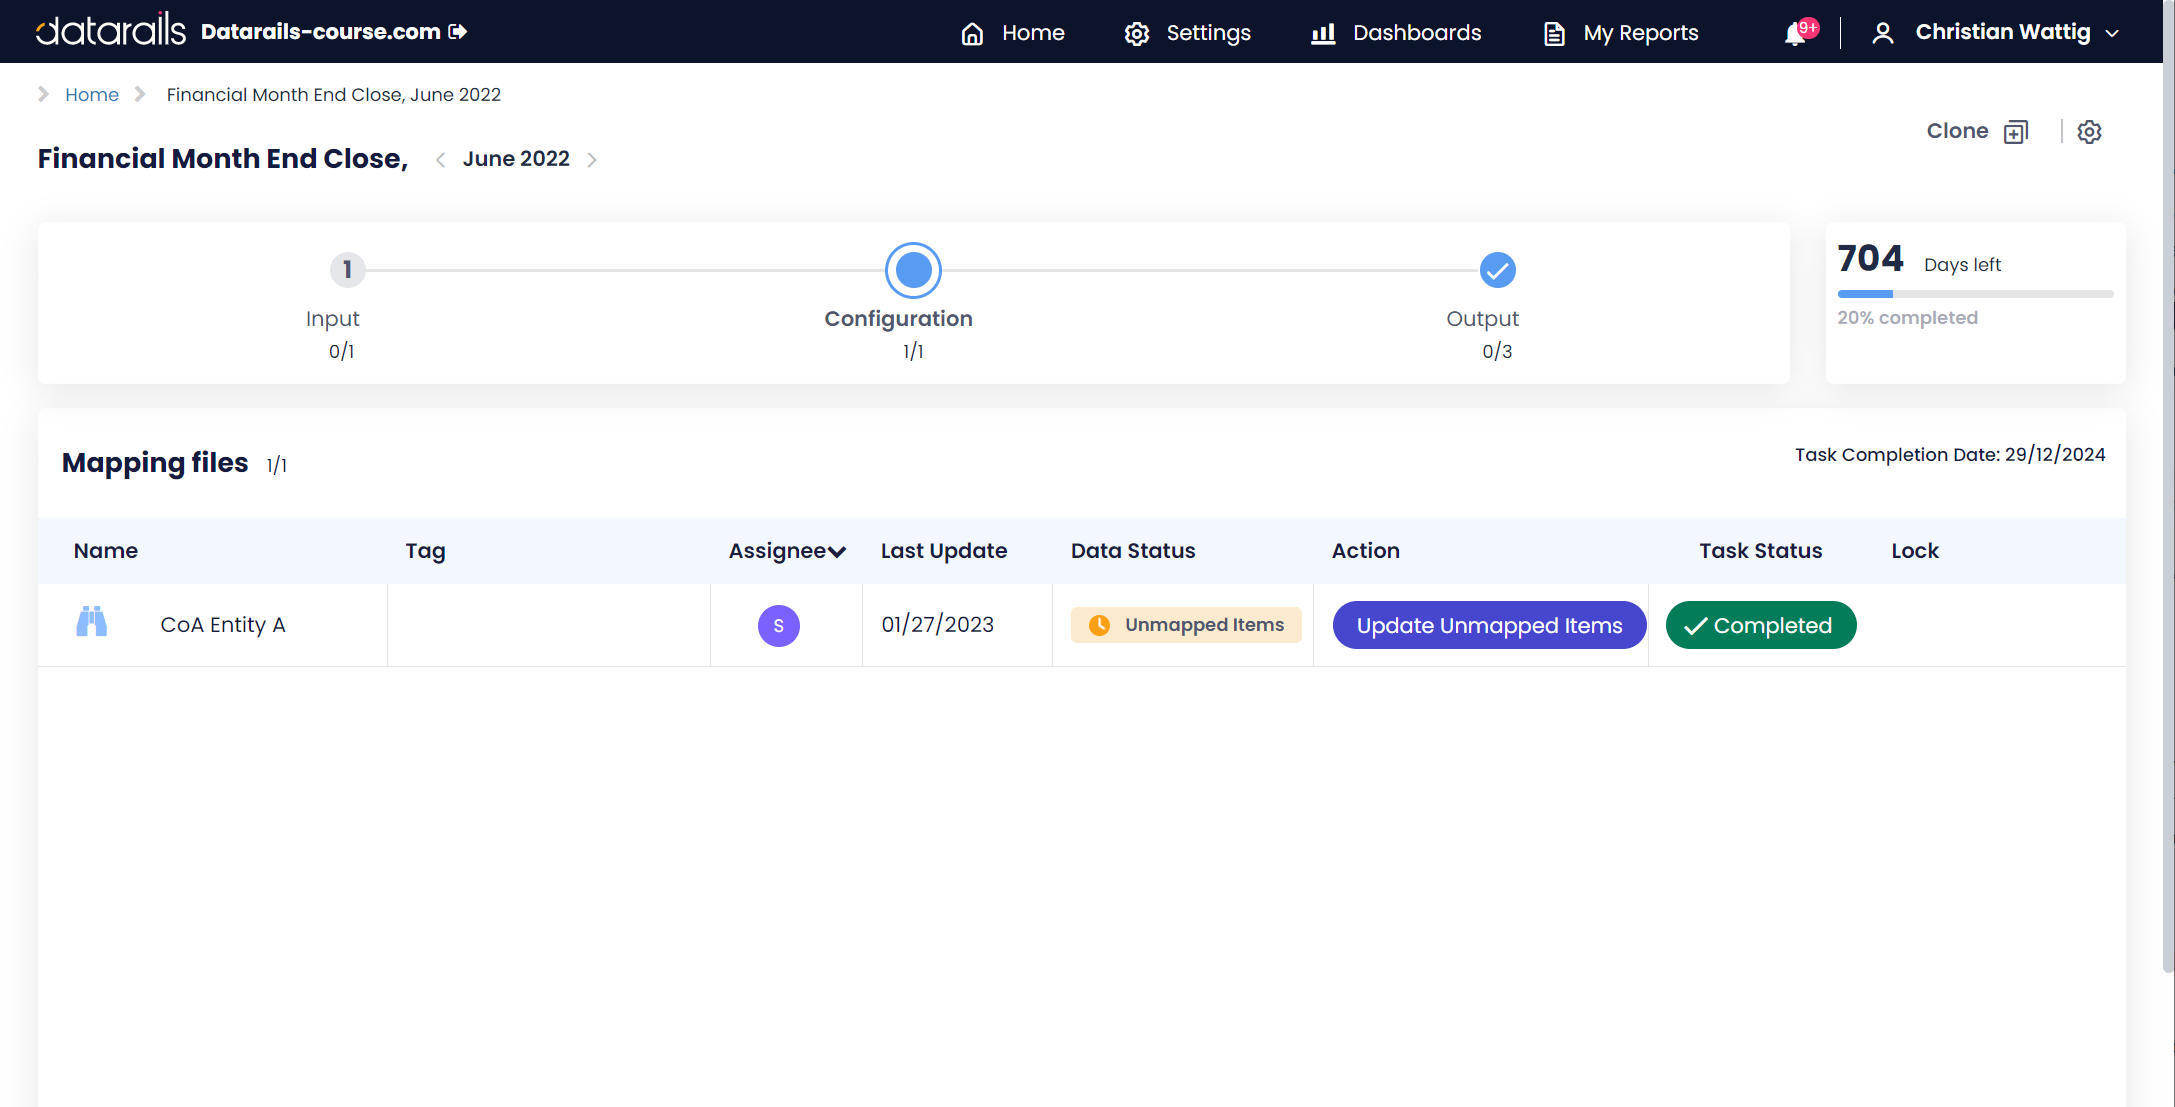Click Update Unmapped Items button

[1490, 626]
